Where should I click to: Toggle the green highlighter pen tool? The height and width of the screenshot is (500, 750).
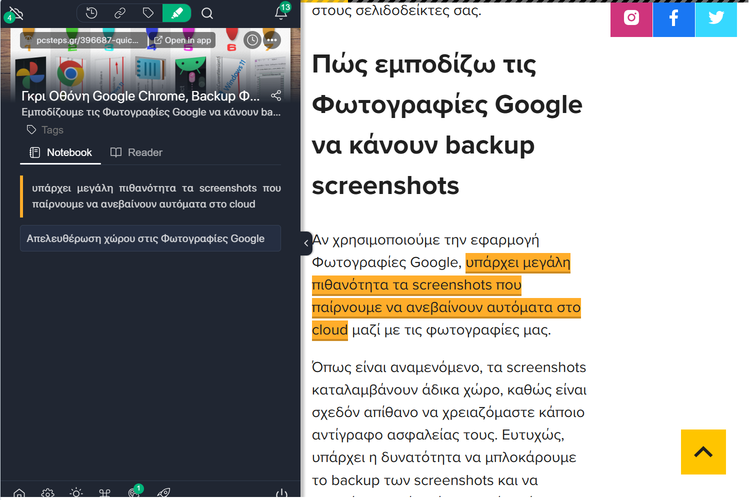coord(176,13)
